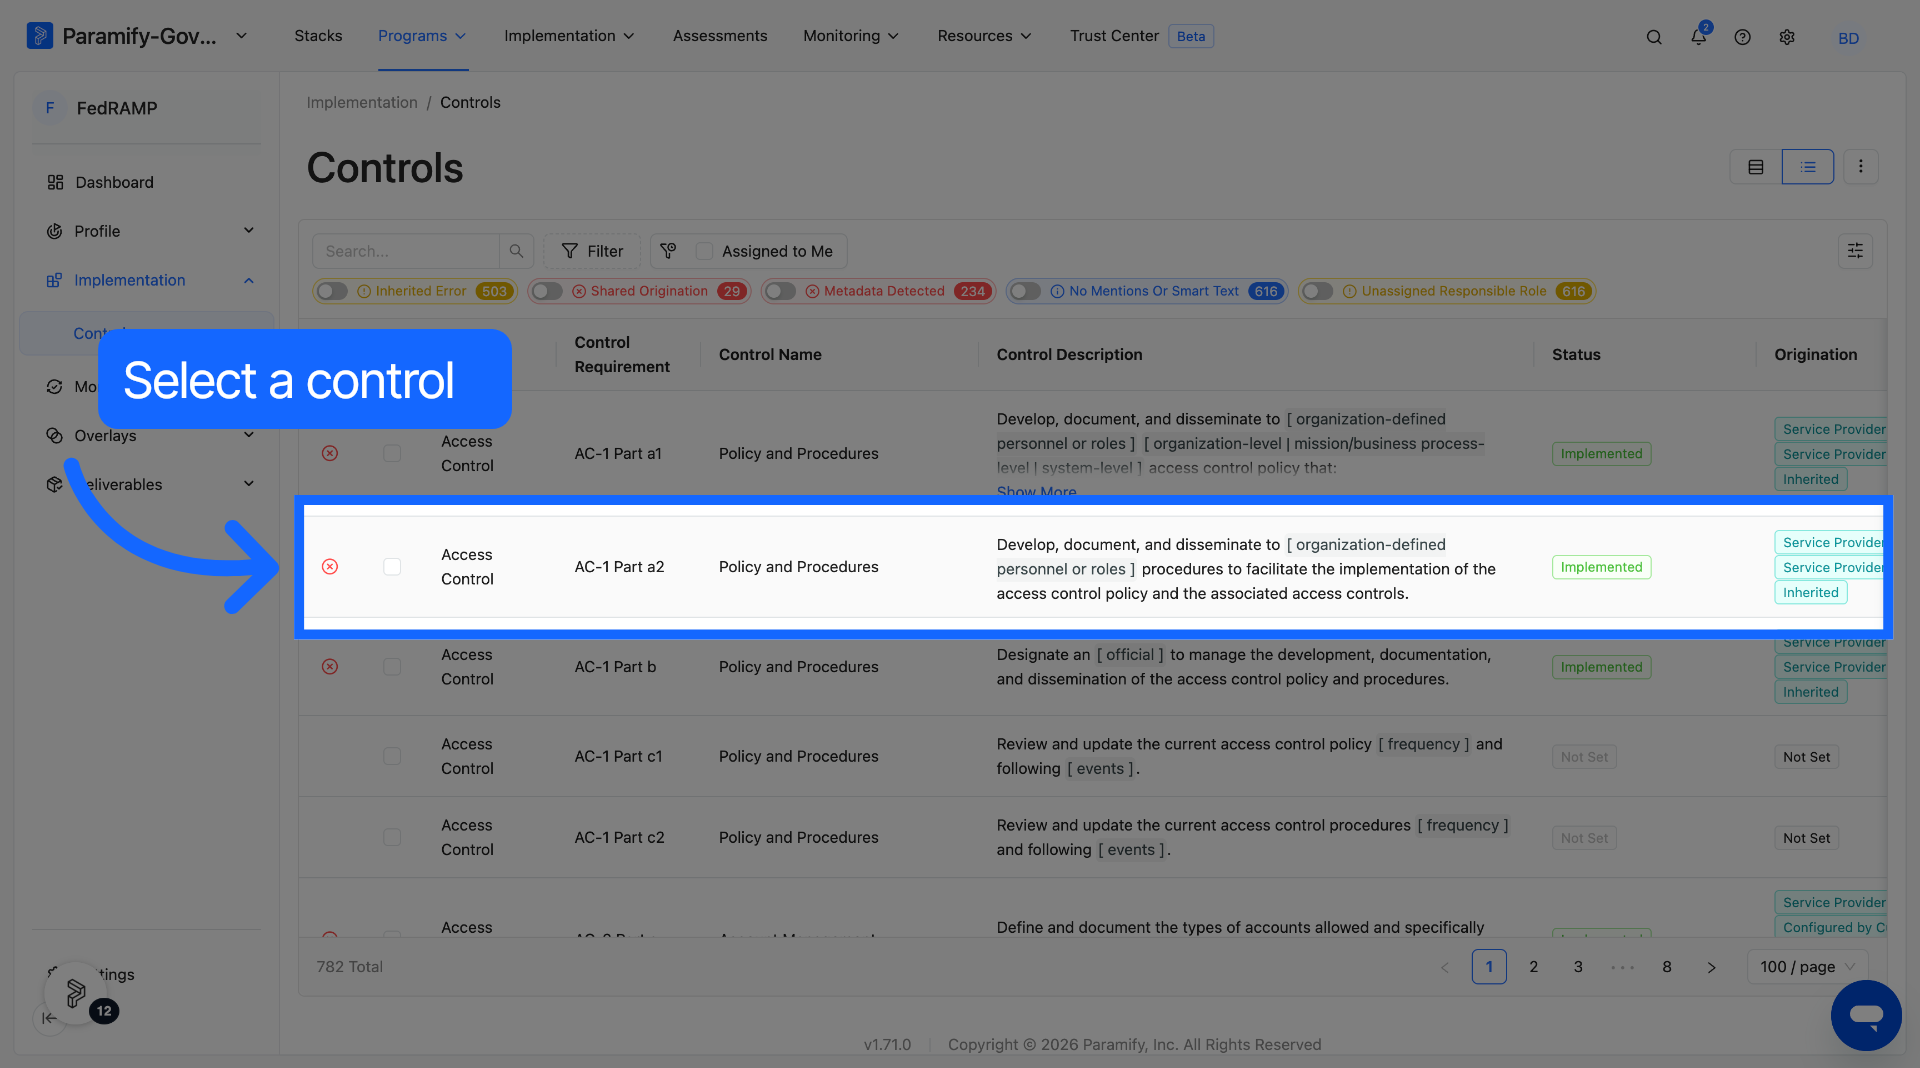
Task: Go to Stacks in top navigation
Action: (x=318, y=36)
